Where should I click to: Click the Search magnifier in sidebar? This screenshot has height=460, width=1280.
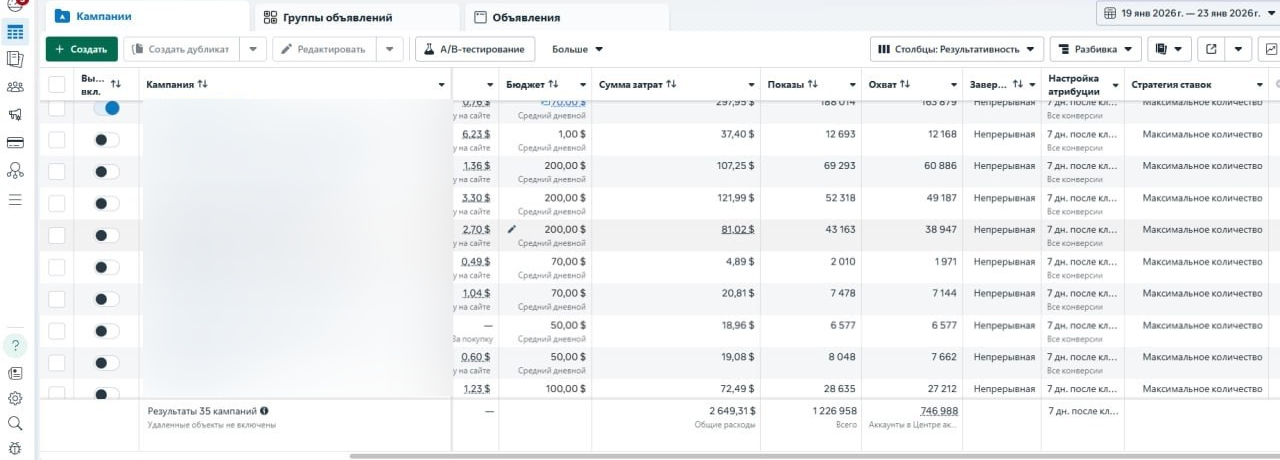click(15, 423)
